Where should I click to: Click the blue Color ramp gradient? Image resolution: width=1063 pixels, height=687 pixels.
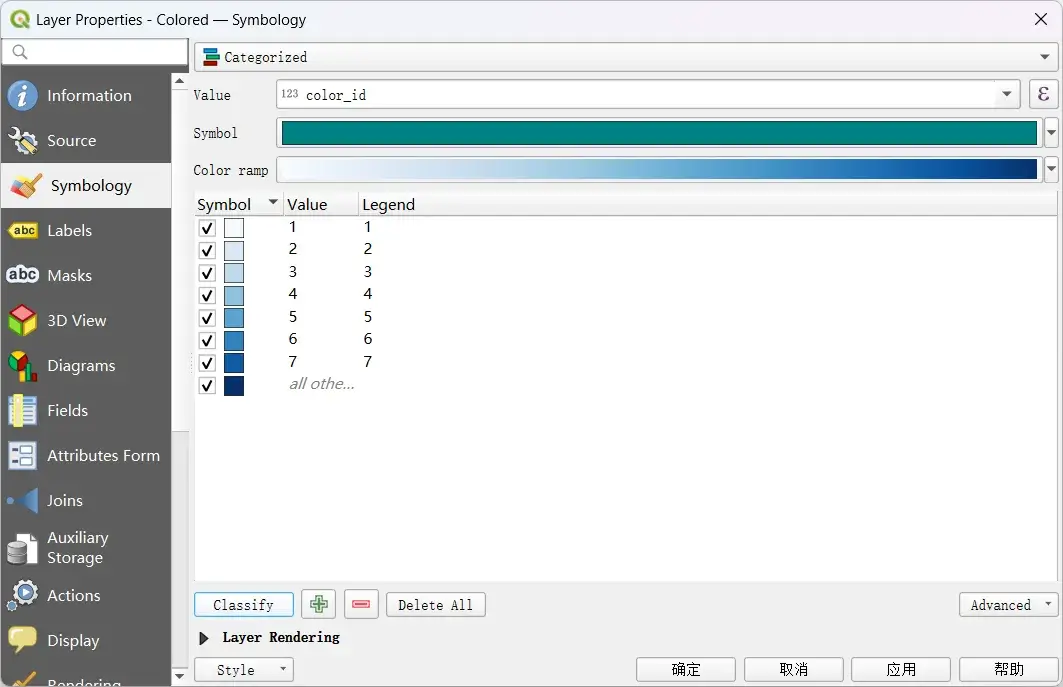659,169
